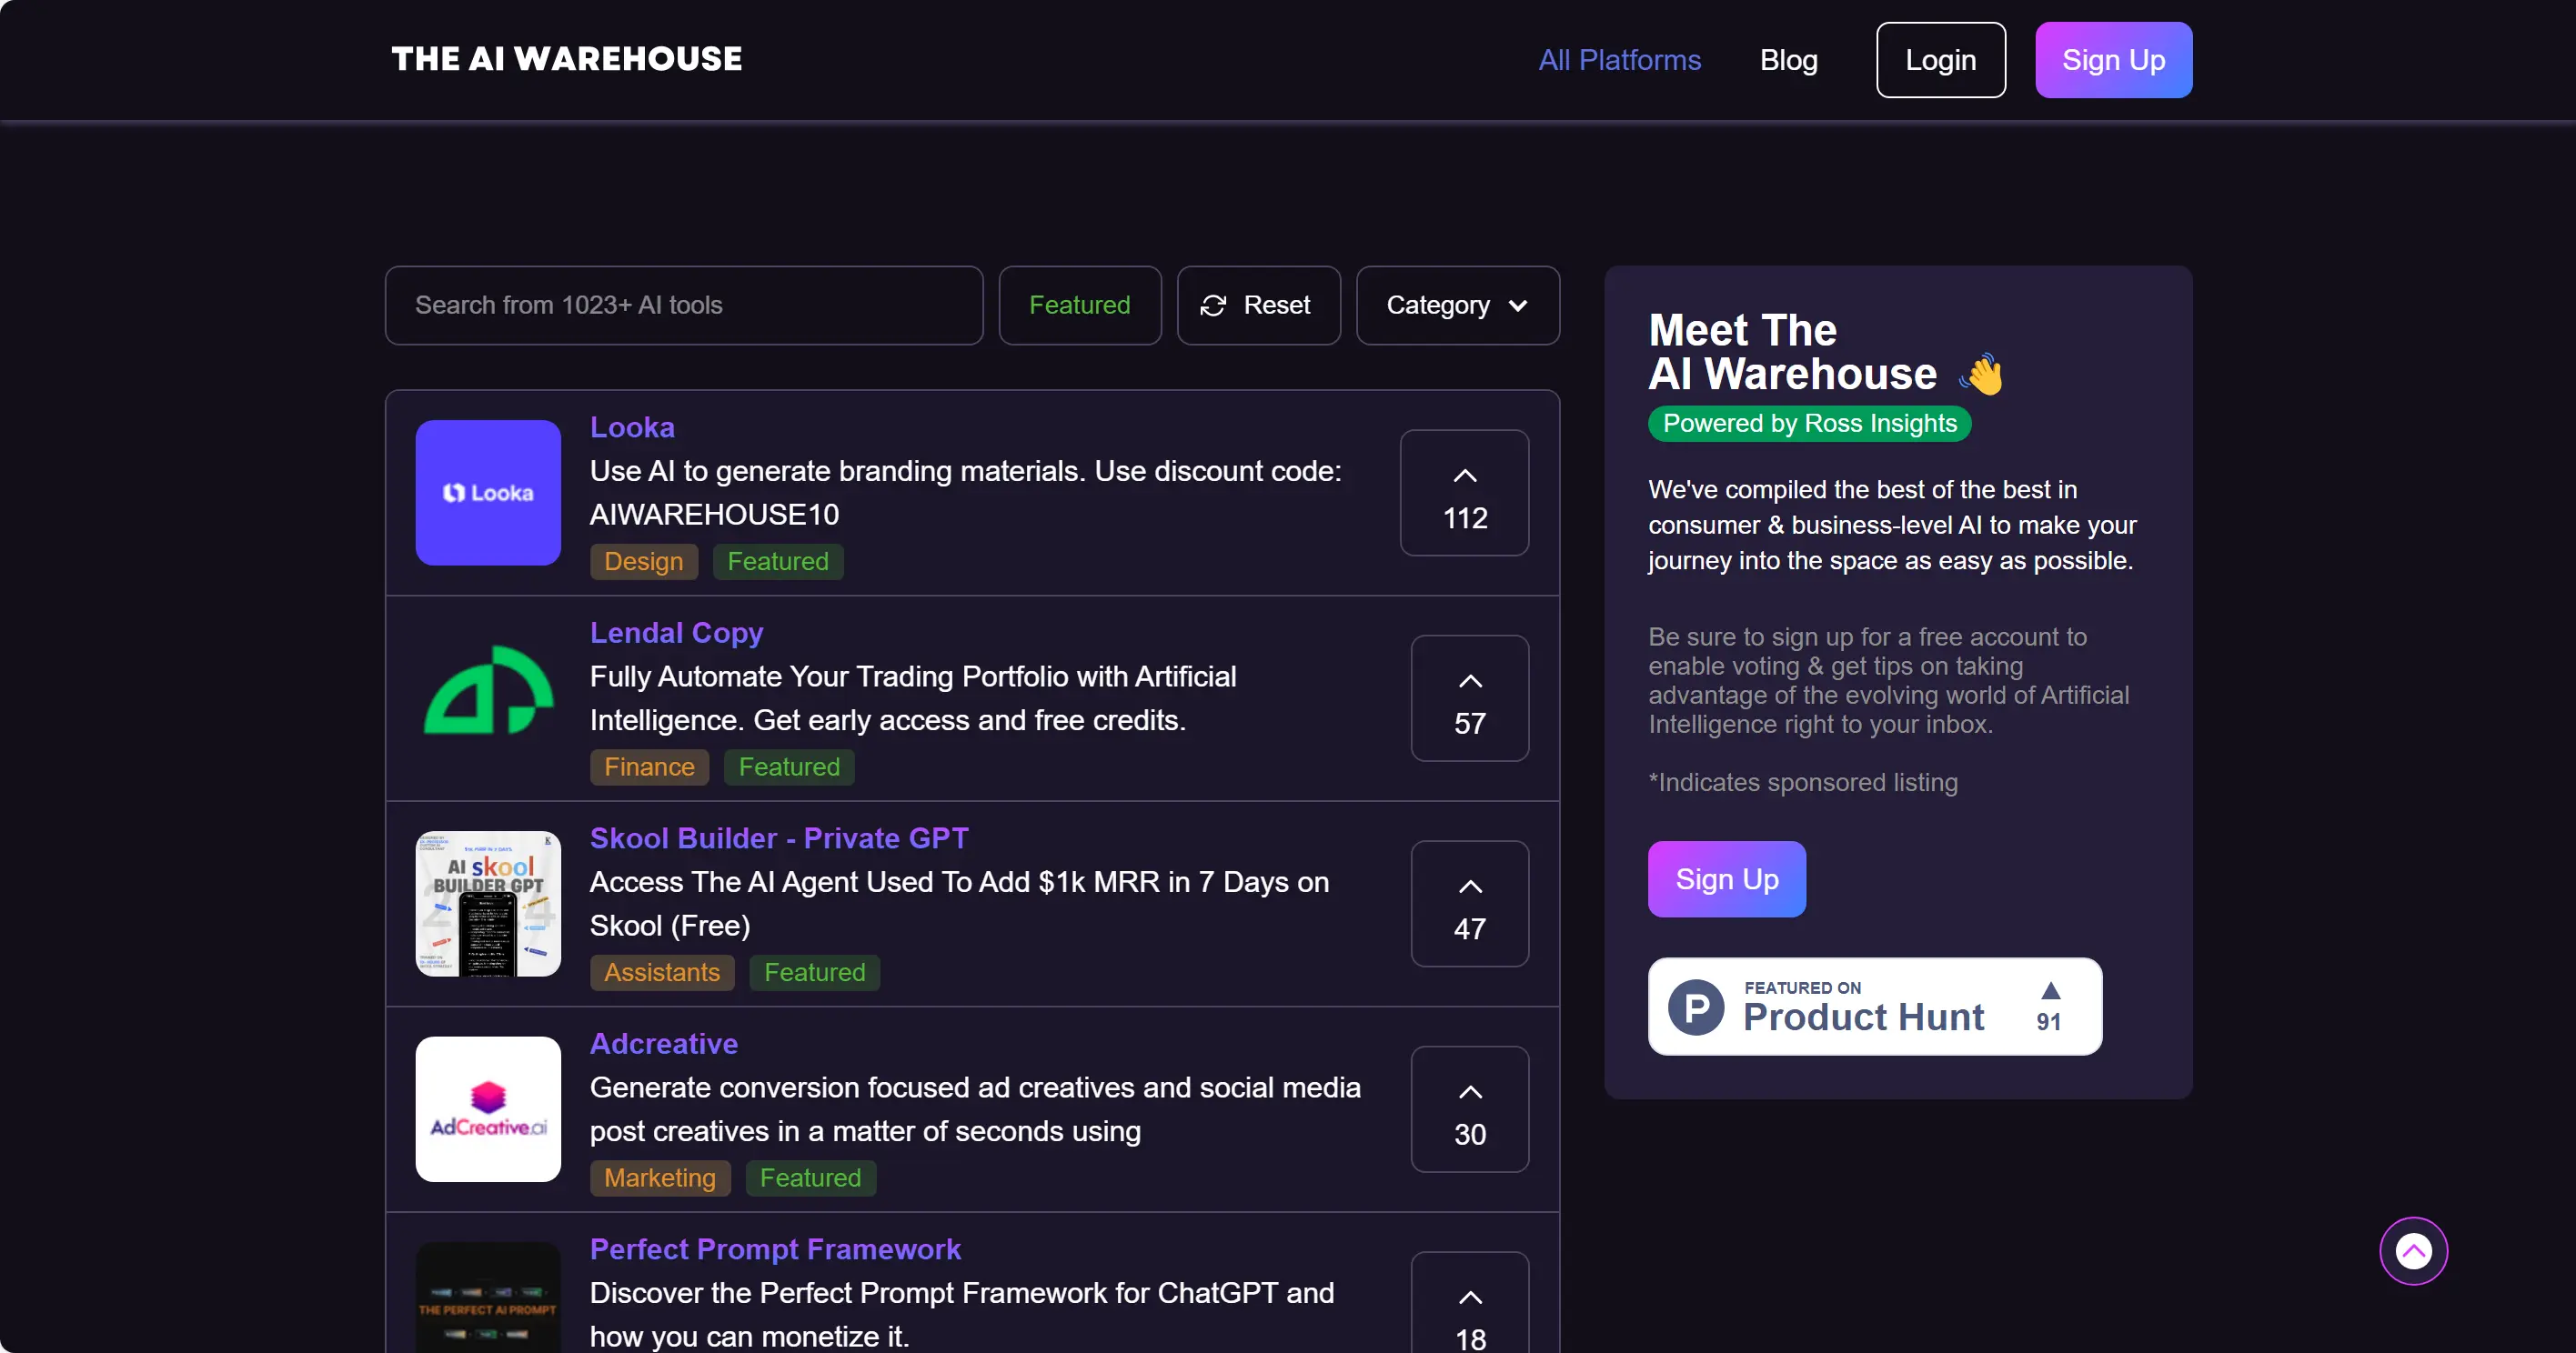Click the Reset filters button
The image size is (2576, 1353).
click(x=1258, y=305)
